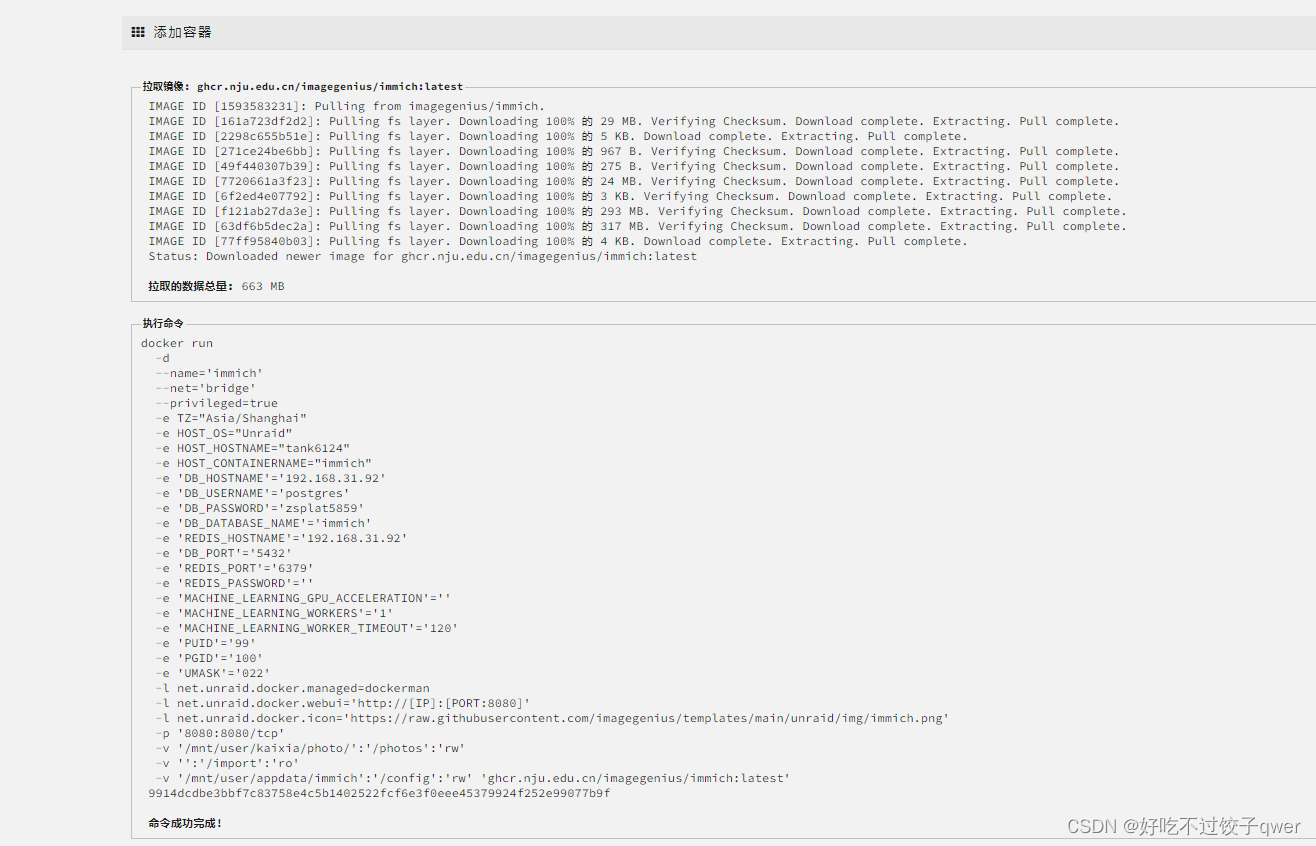Click the log line for IMAGE ID 6f2ed4e07792
Viewport: 1316px width, 846px height.
point(630,196)
